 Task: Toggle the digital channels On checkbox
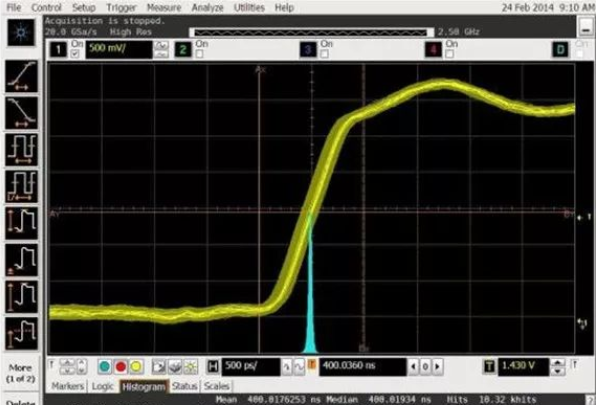tap(579, 54)
